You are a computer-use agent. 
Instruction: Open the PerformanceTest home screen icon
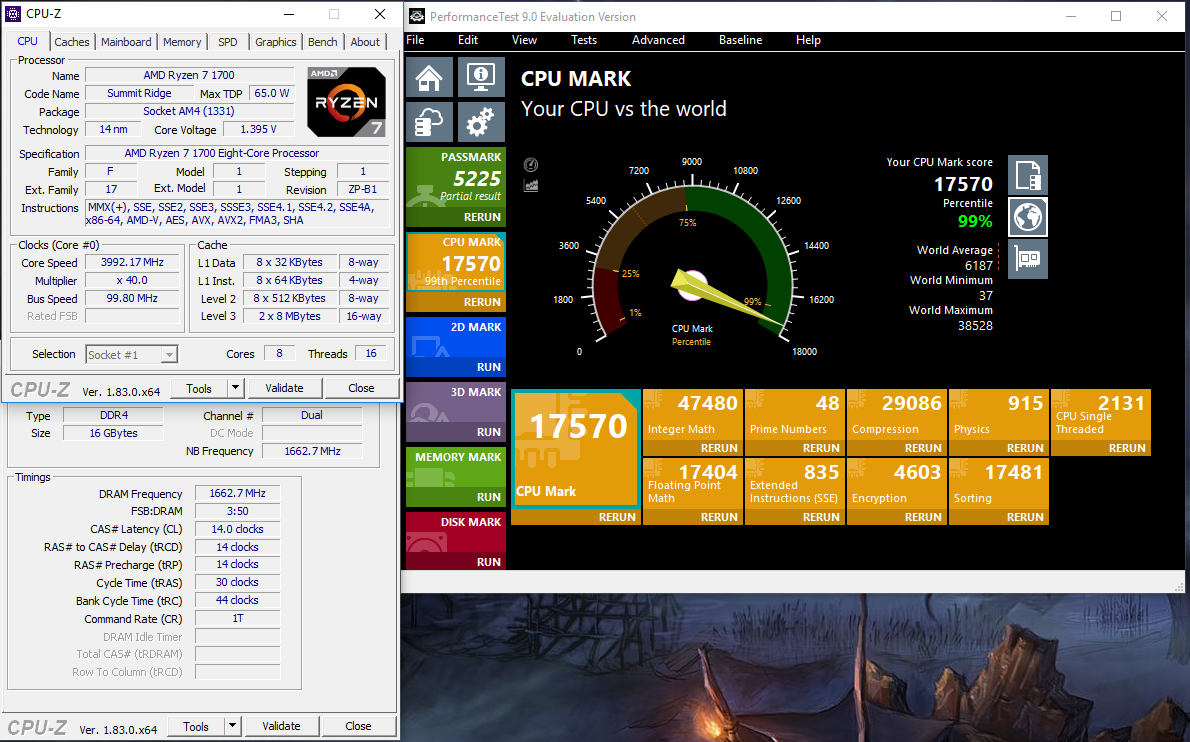tap(430, 77)
